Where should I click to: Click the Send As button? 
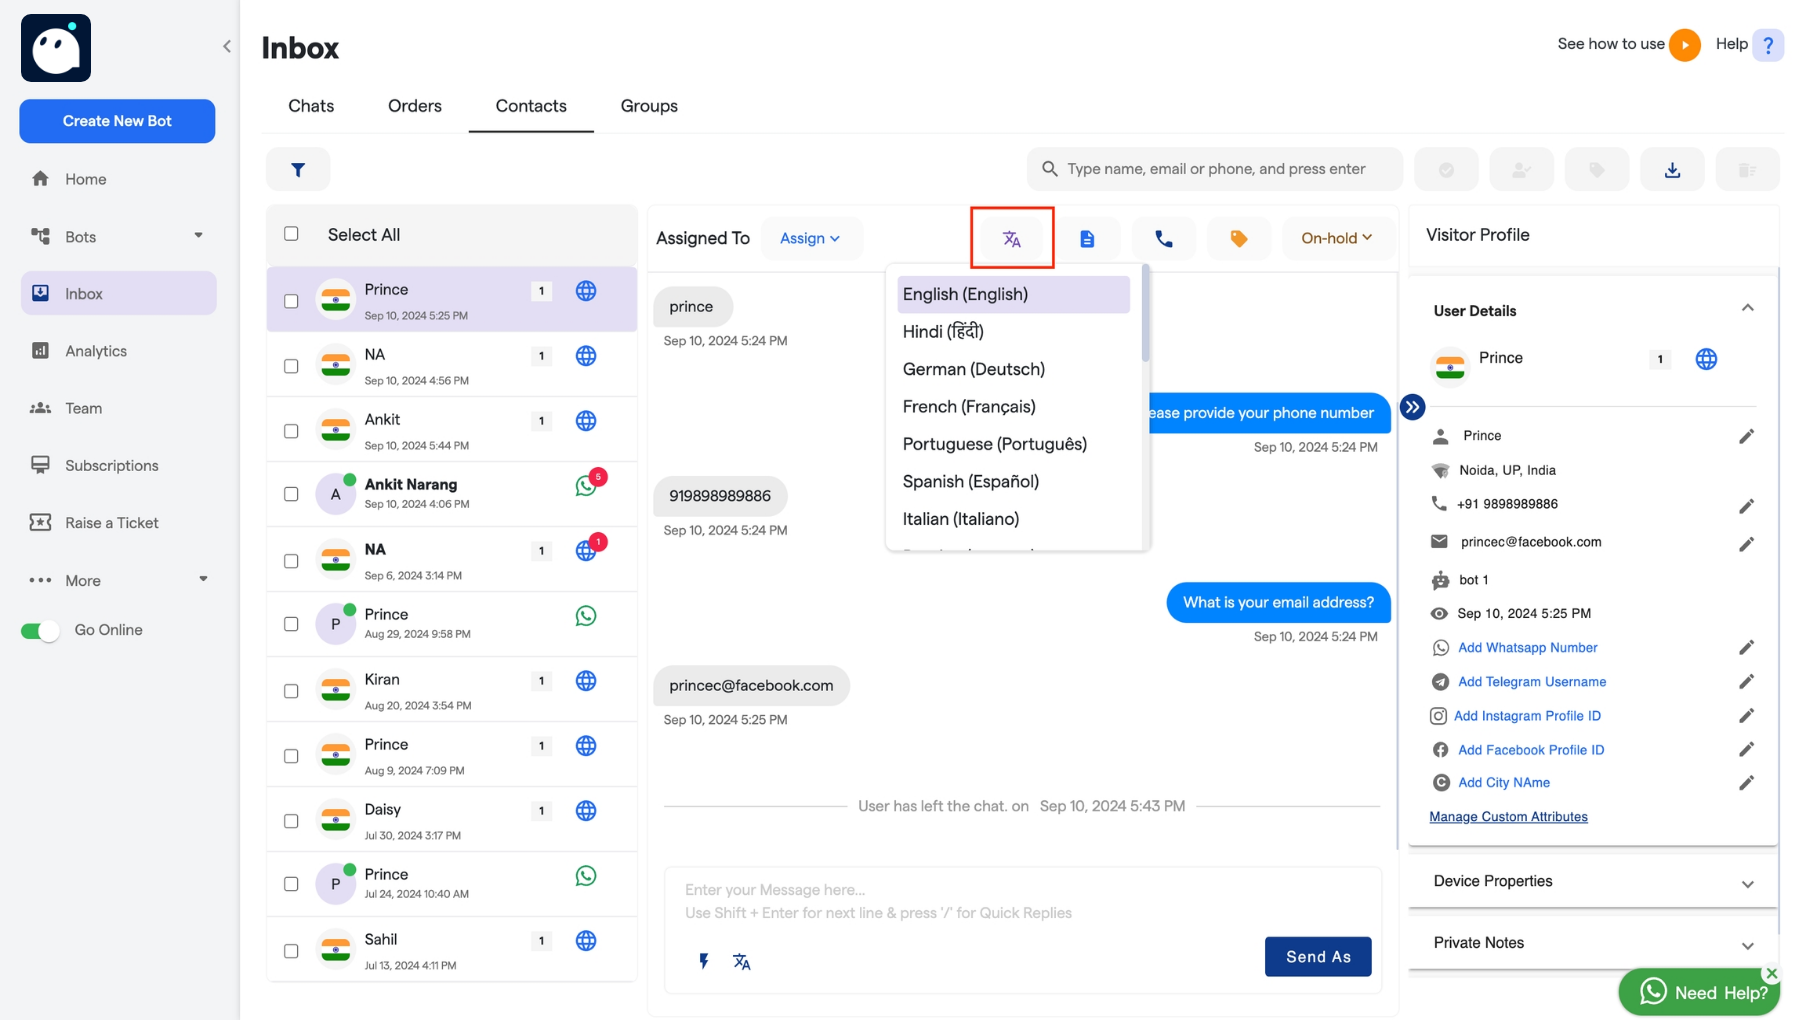click(x=1318, y=957)
